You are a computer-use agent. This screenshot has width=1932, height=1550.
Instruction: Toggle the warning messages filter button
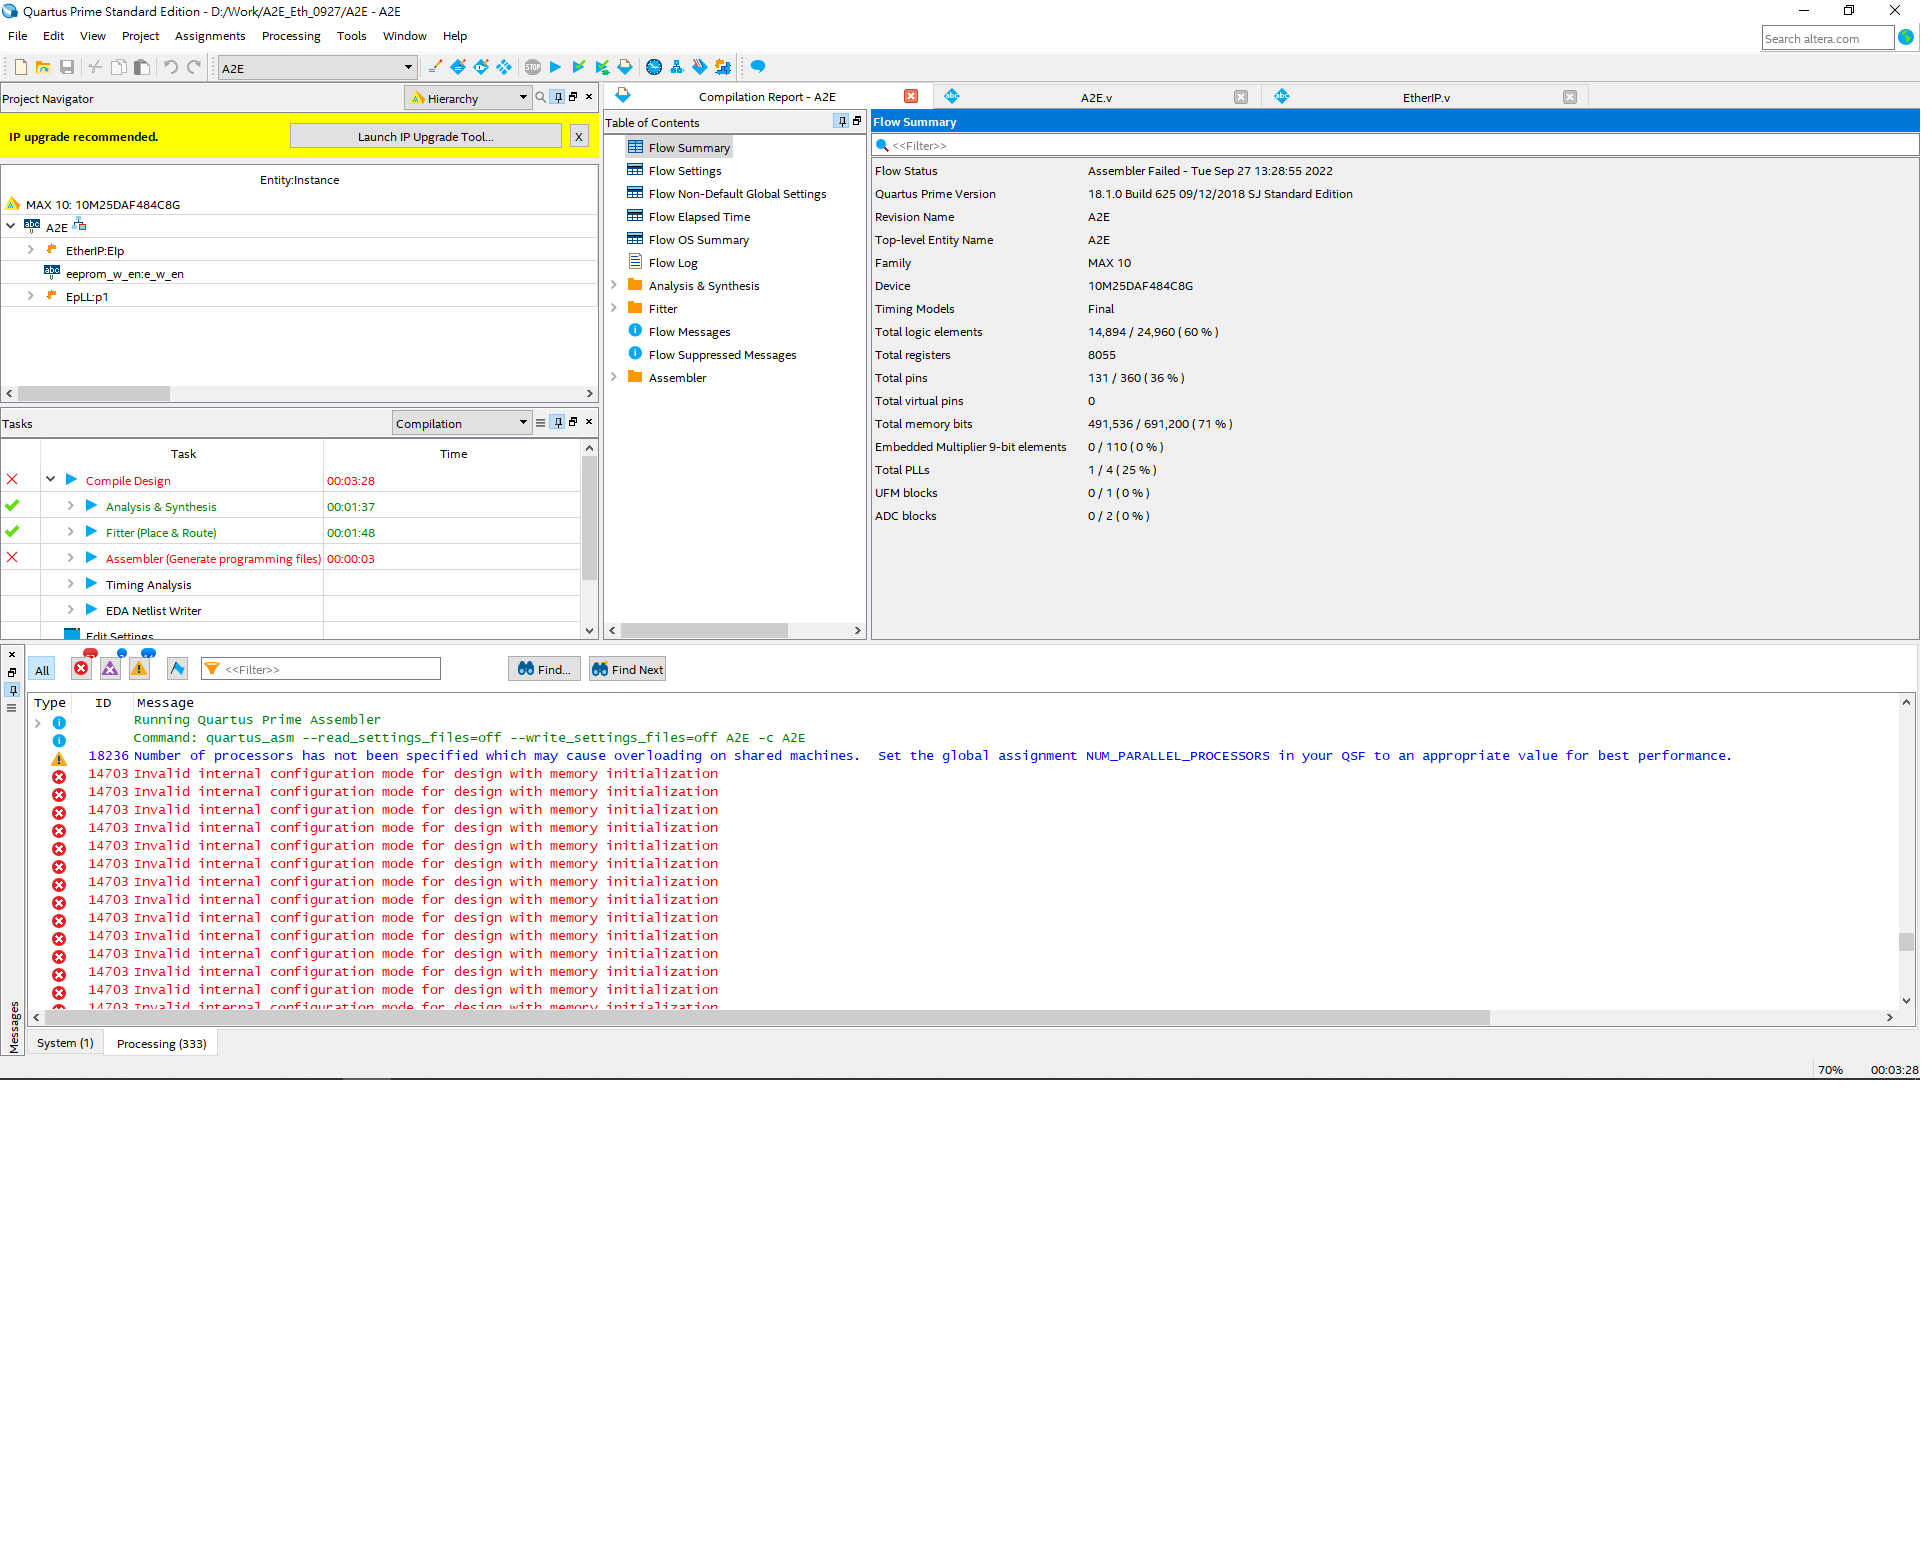pyautogui.click(x=140, y=669)
